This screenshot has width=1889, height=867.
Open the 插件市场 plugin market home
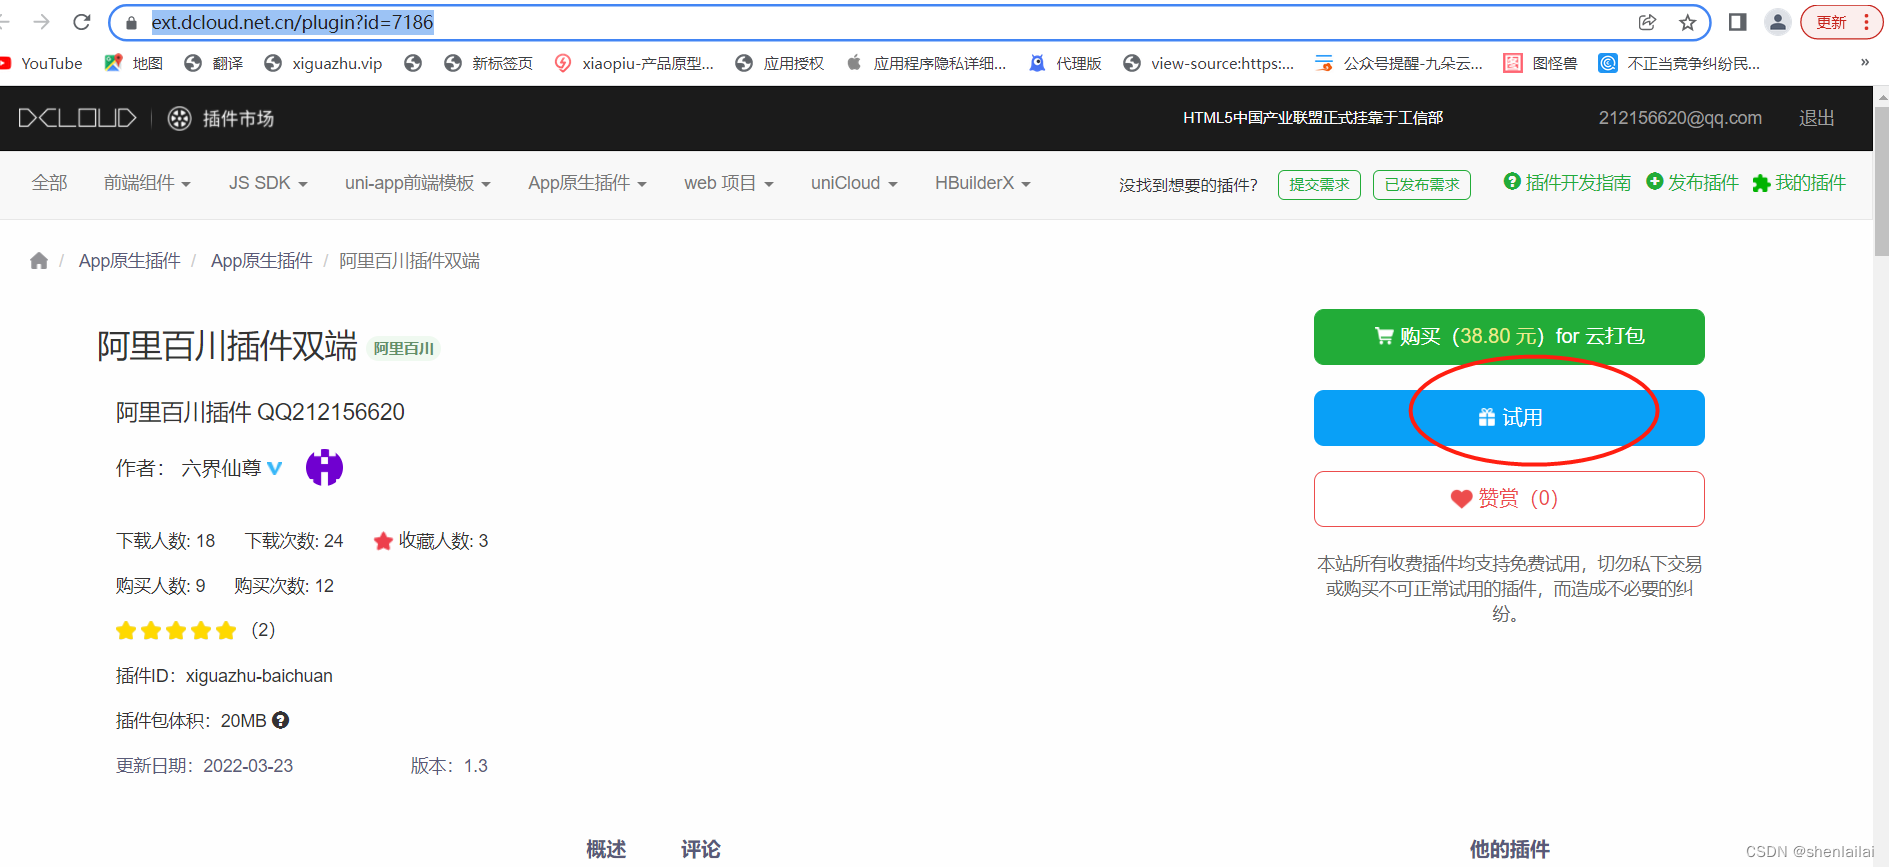click(x=221, y=118)
